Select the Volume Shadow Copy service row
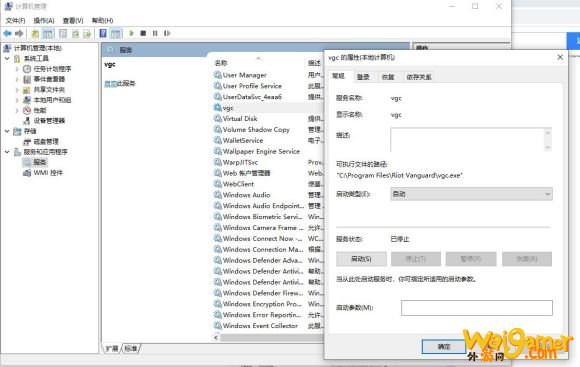 268,129
